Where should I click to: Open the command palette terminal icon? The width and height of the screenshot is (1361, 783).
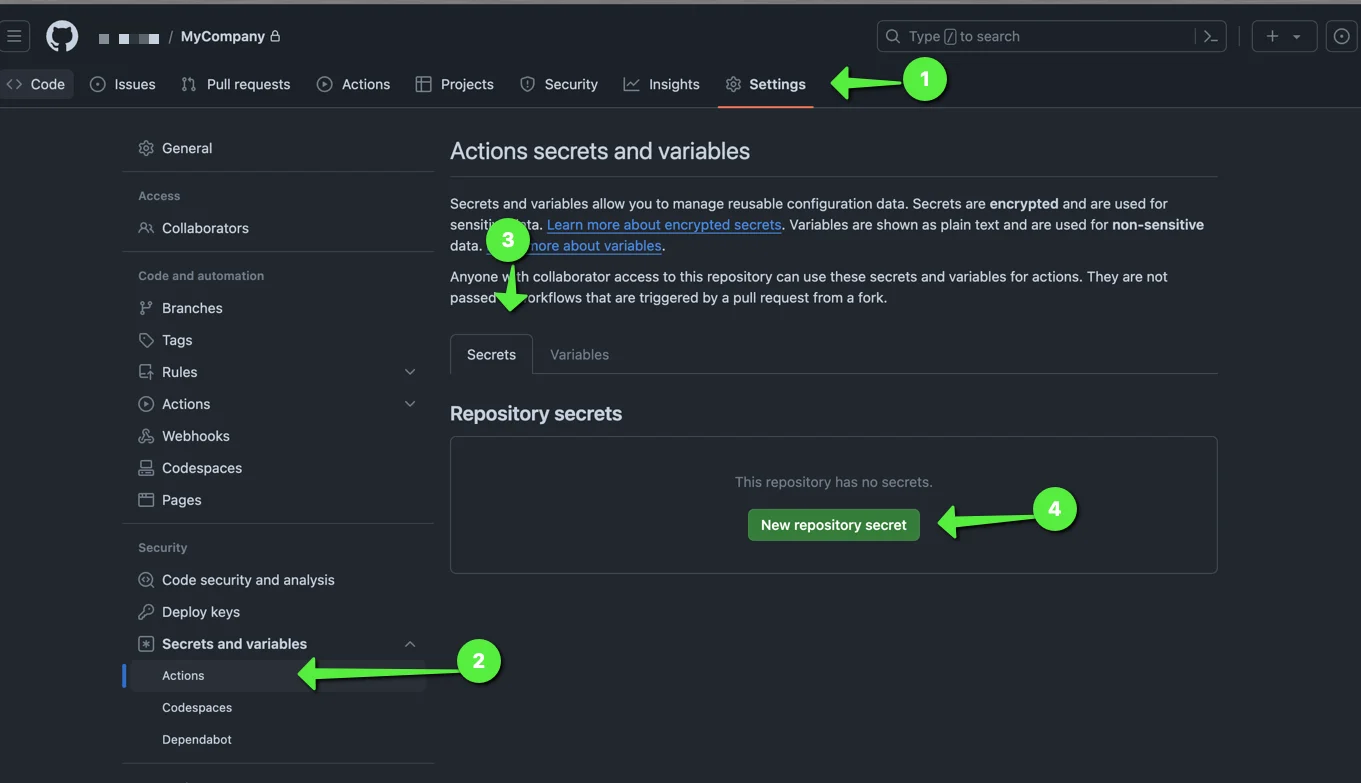(1210, 36)
